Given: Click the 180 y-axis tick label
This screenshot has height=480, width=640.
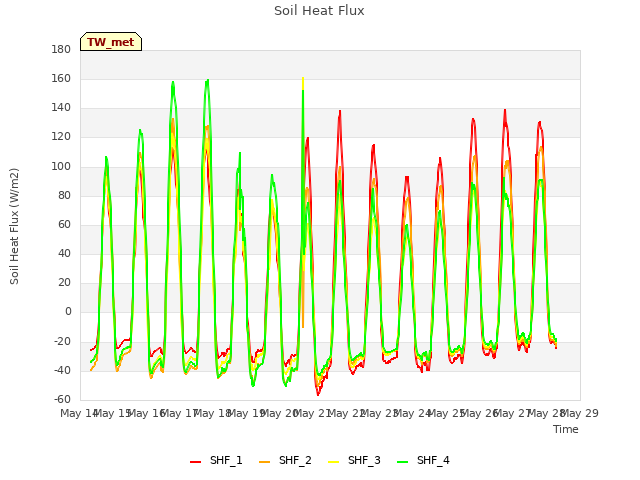Looking at the screenshot, I should pos(61,49).
